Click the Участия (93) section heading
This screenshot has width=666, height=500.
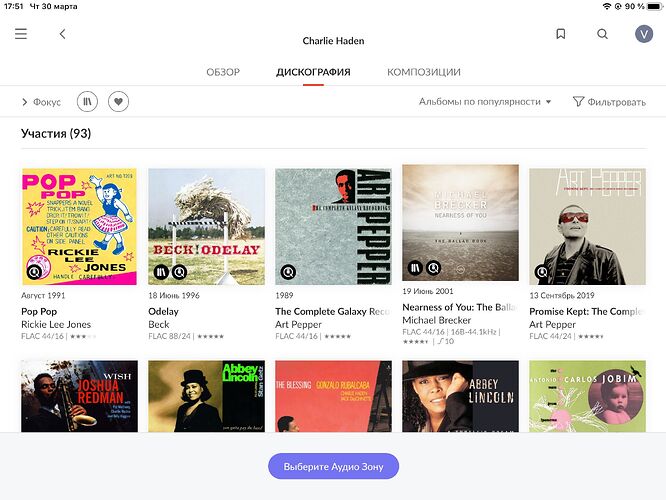point(56,133)
